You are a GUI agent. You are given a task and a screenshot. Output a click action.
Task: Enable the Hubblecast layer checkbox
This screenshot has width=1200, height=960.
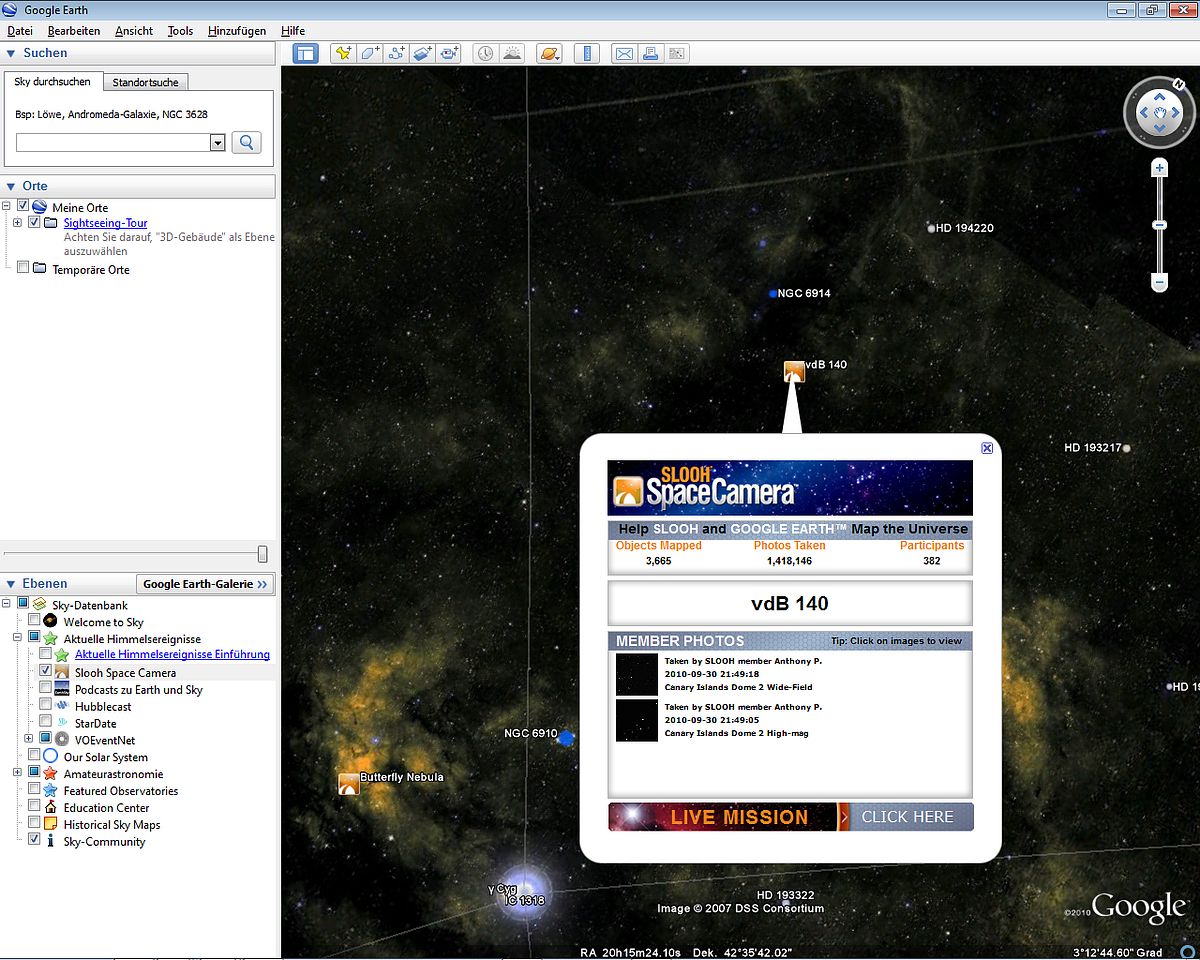pyautogui.click(x=45, y=706)
